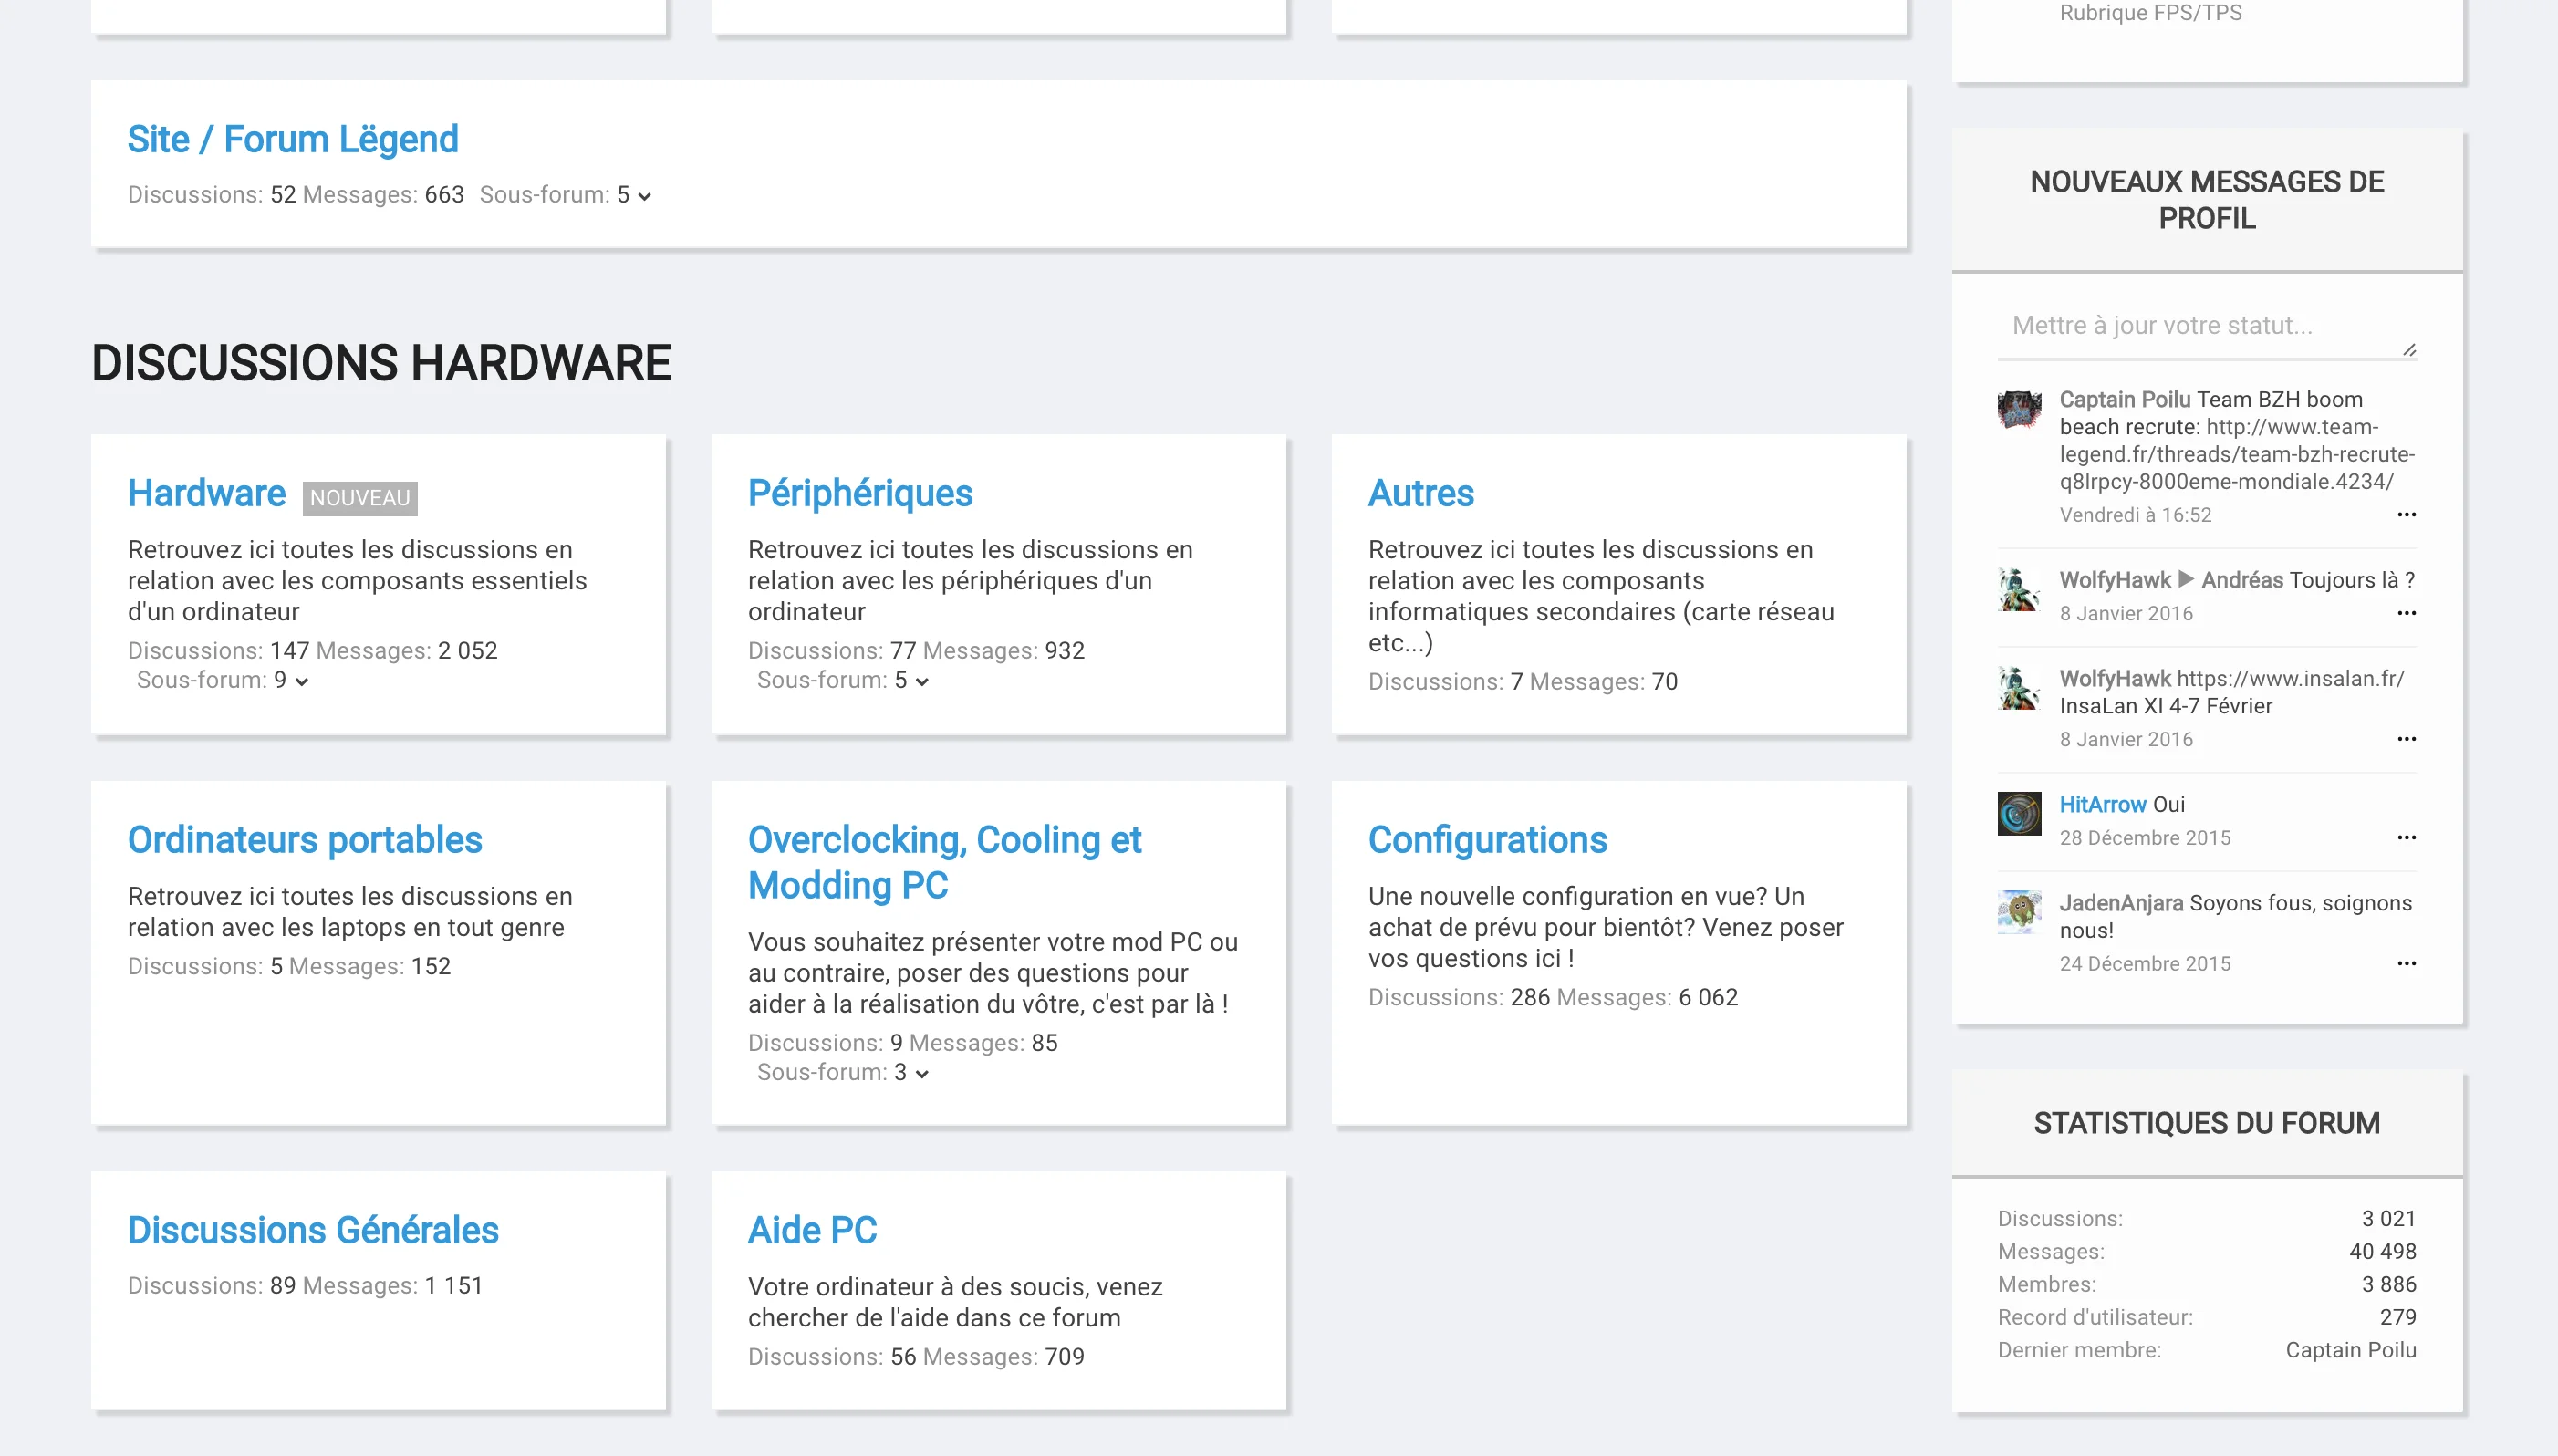The width and height of the screenshot is (2558, 1456).
Task: Click Captain Poilu's avatar thumbnail
Action: [x=2018, y=410]
